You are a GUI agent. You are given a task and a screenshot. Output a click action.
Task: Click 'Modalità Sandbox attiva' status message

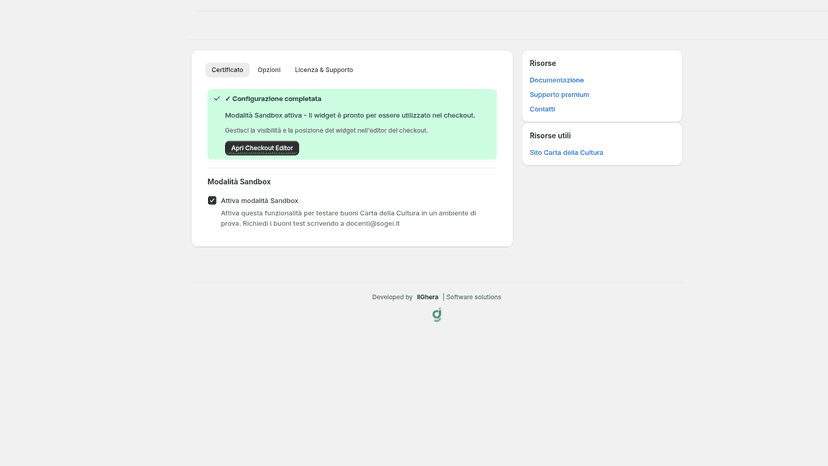tap(350, 115)
